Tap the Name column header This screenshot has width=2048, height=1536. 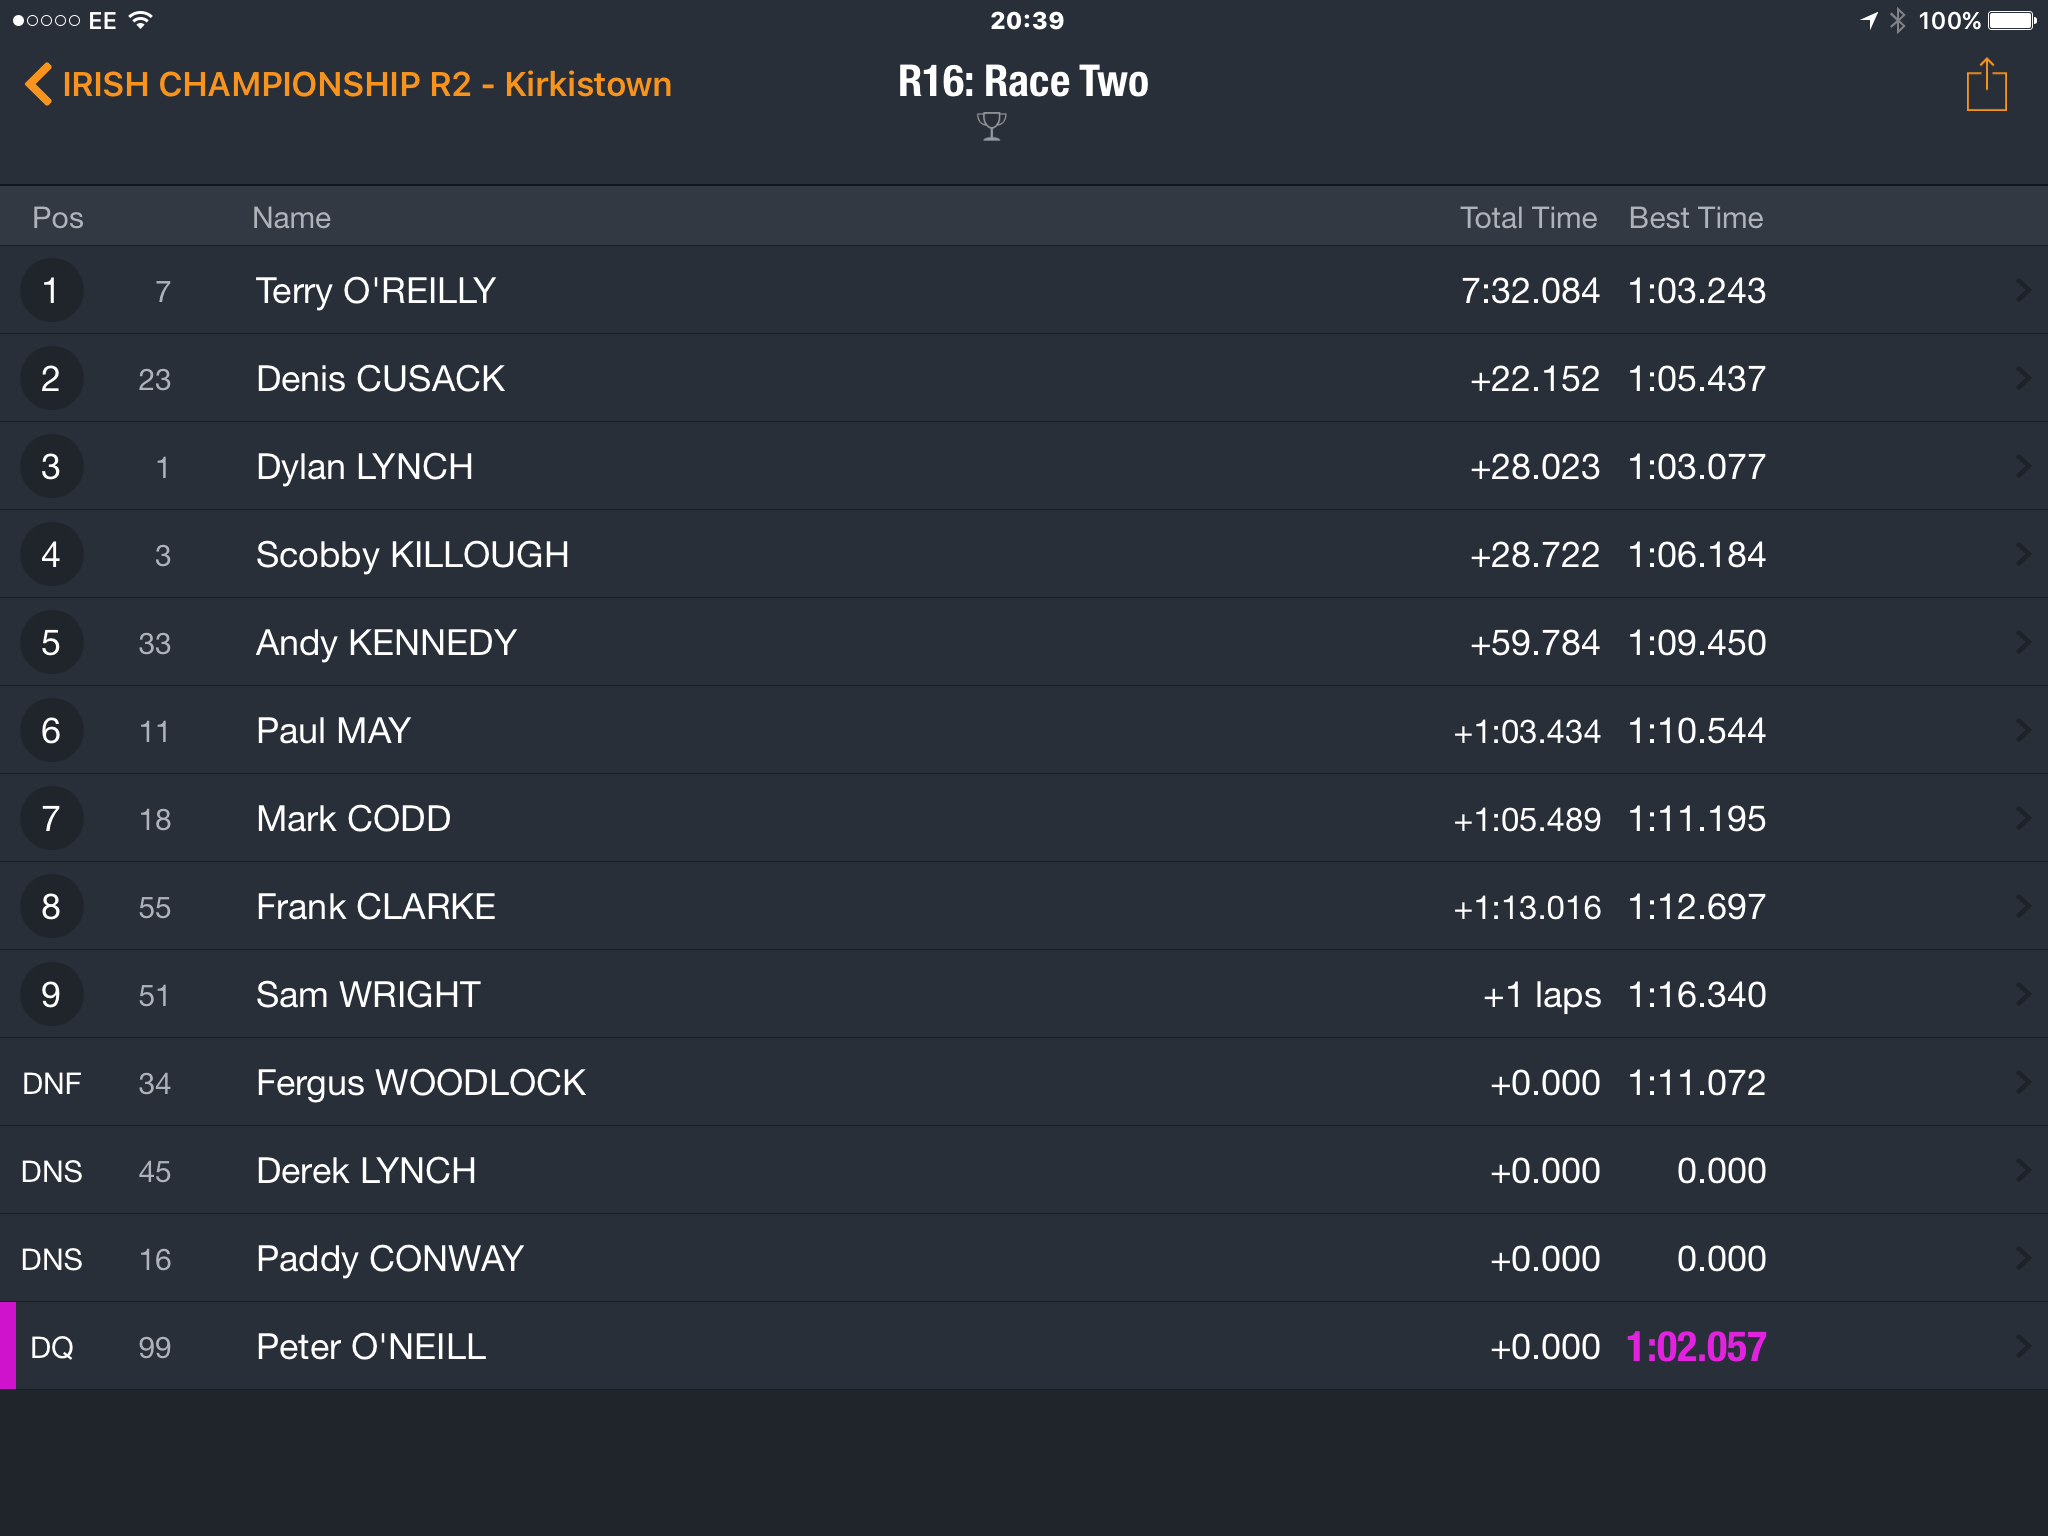[x=291, y=217]
